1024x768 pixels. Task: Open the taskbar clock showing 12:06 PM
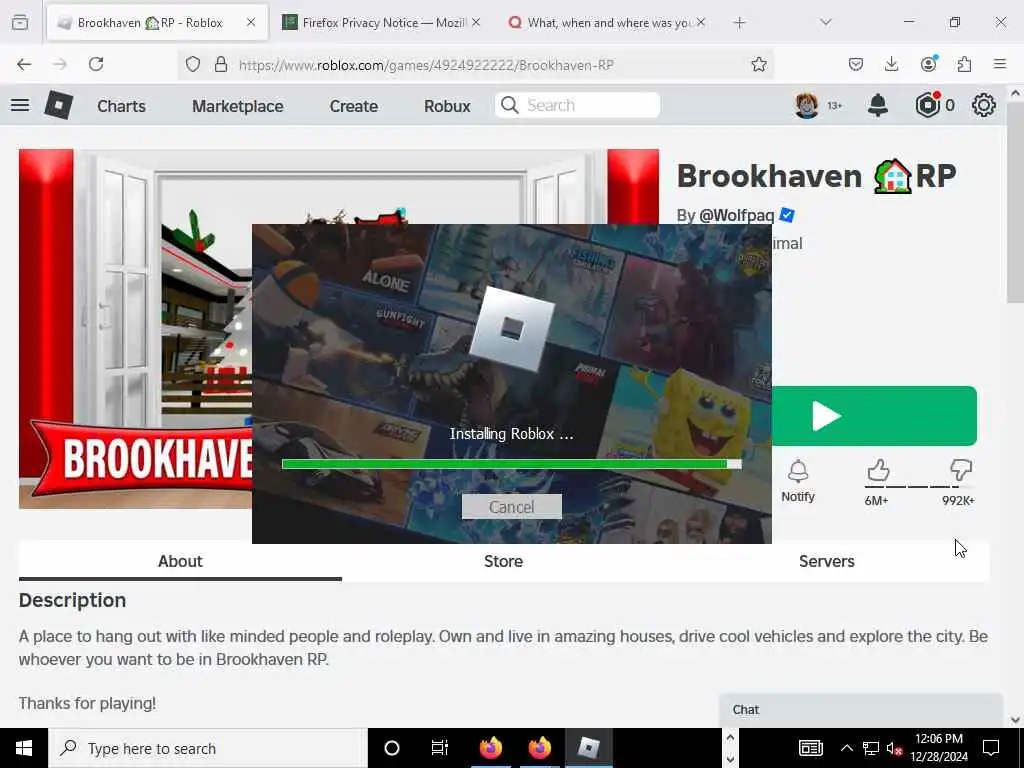tap(939, 748)
